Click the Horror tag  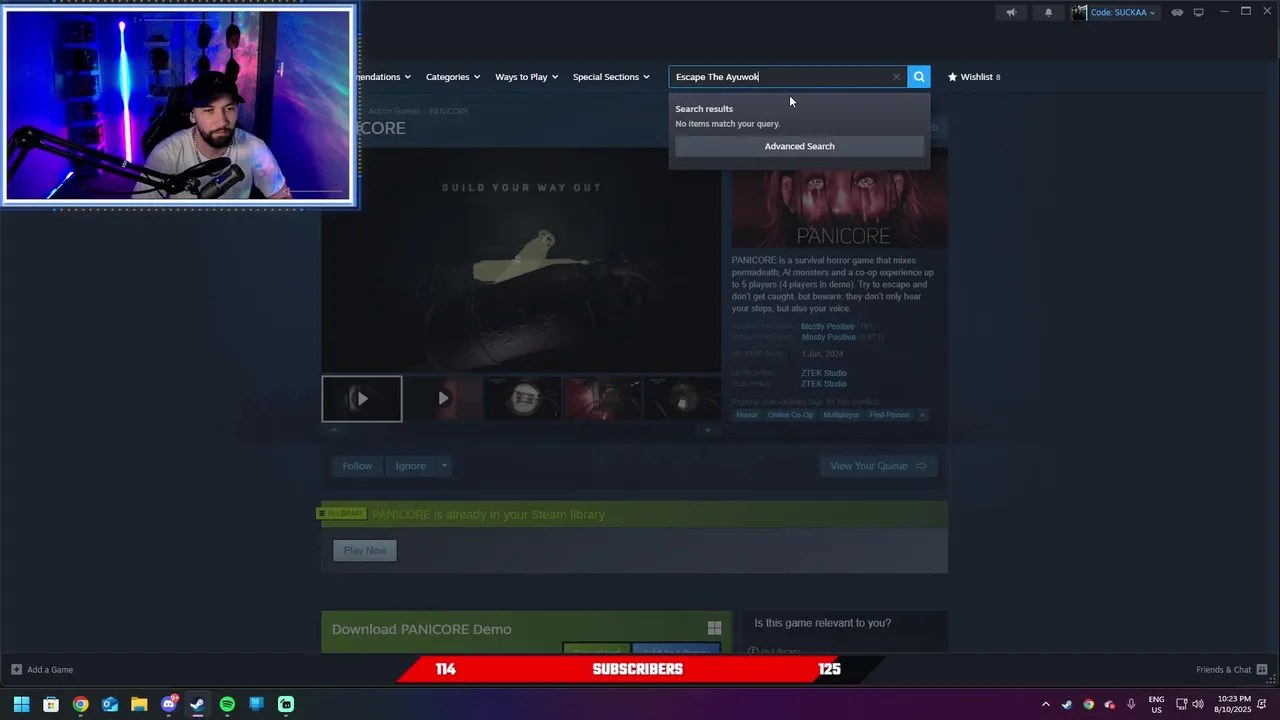[x=747, y=415]
